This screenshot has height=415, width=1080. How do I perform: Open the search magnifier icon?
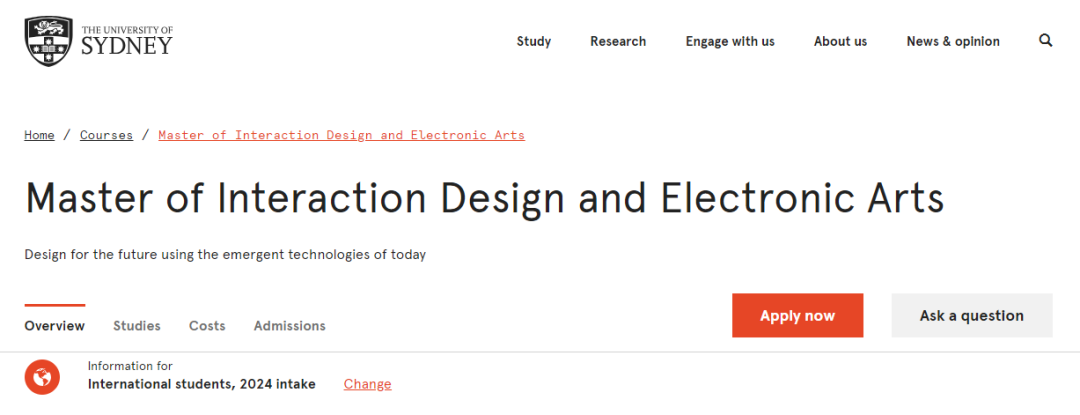pyautogui.click(x=1046, y=41)
